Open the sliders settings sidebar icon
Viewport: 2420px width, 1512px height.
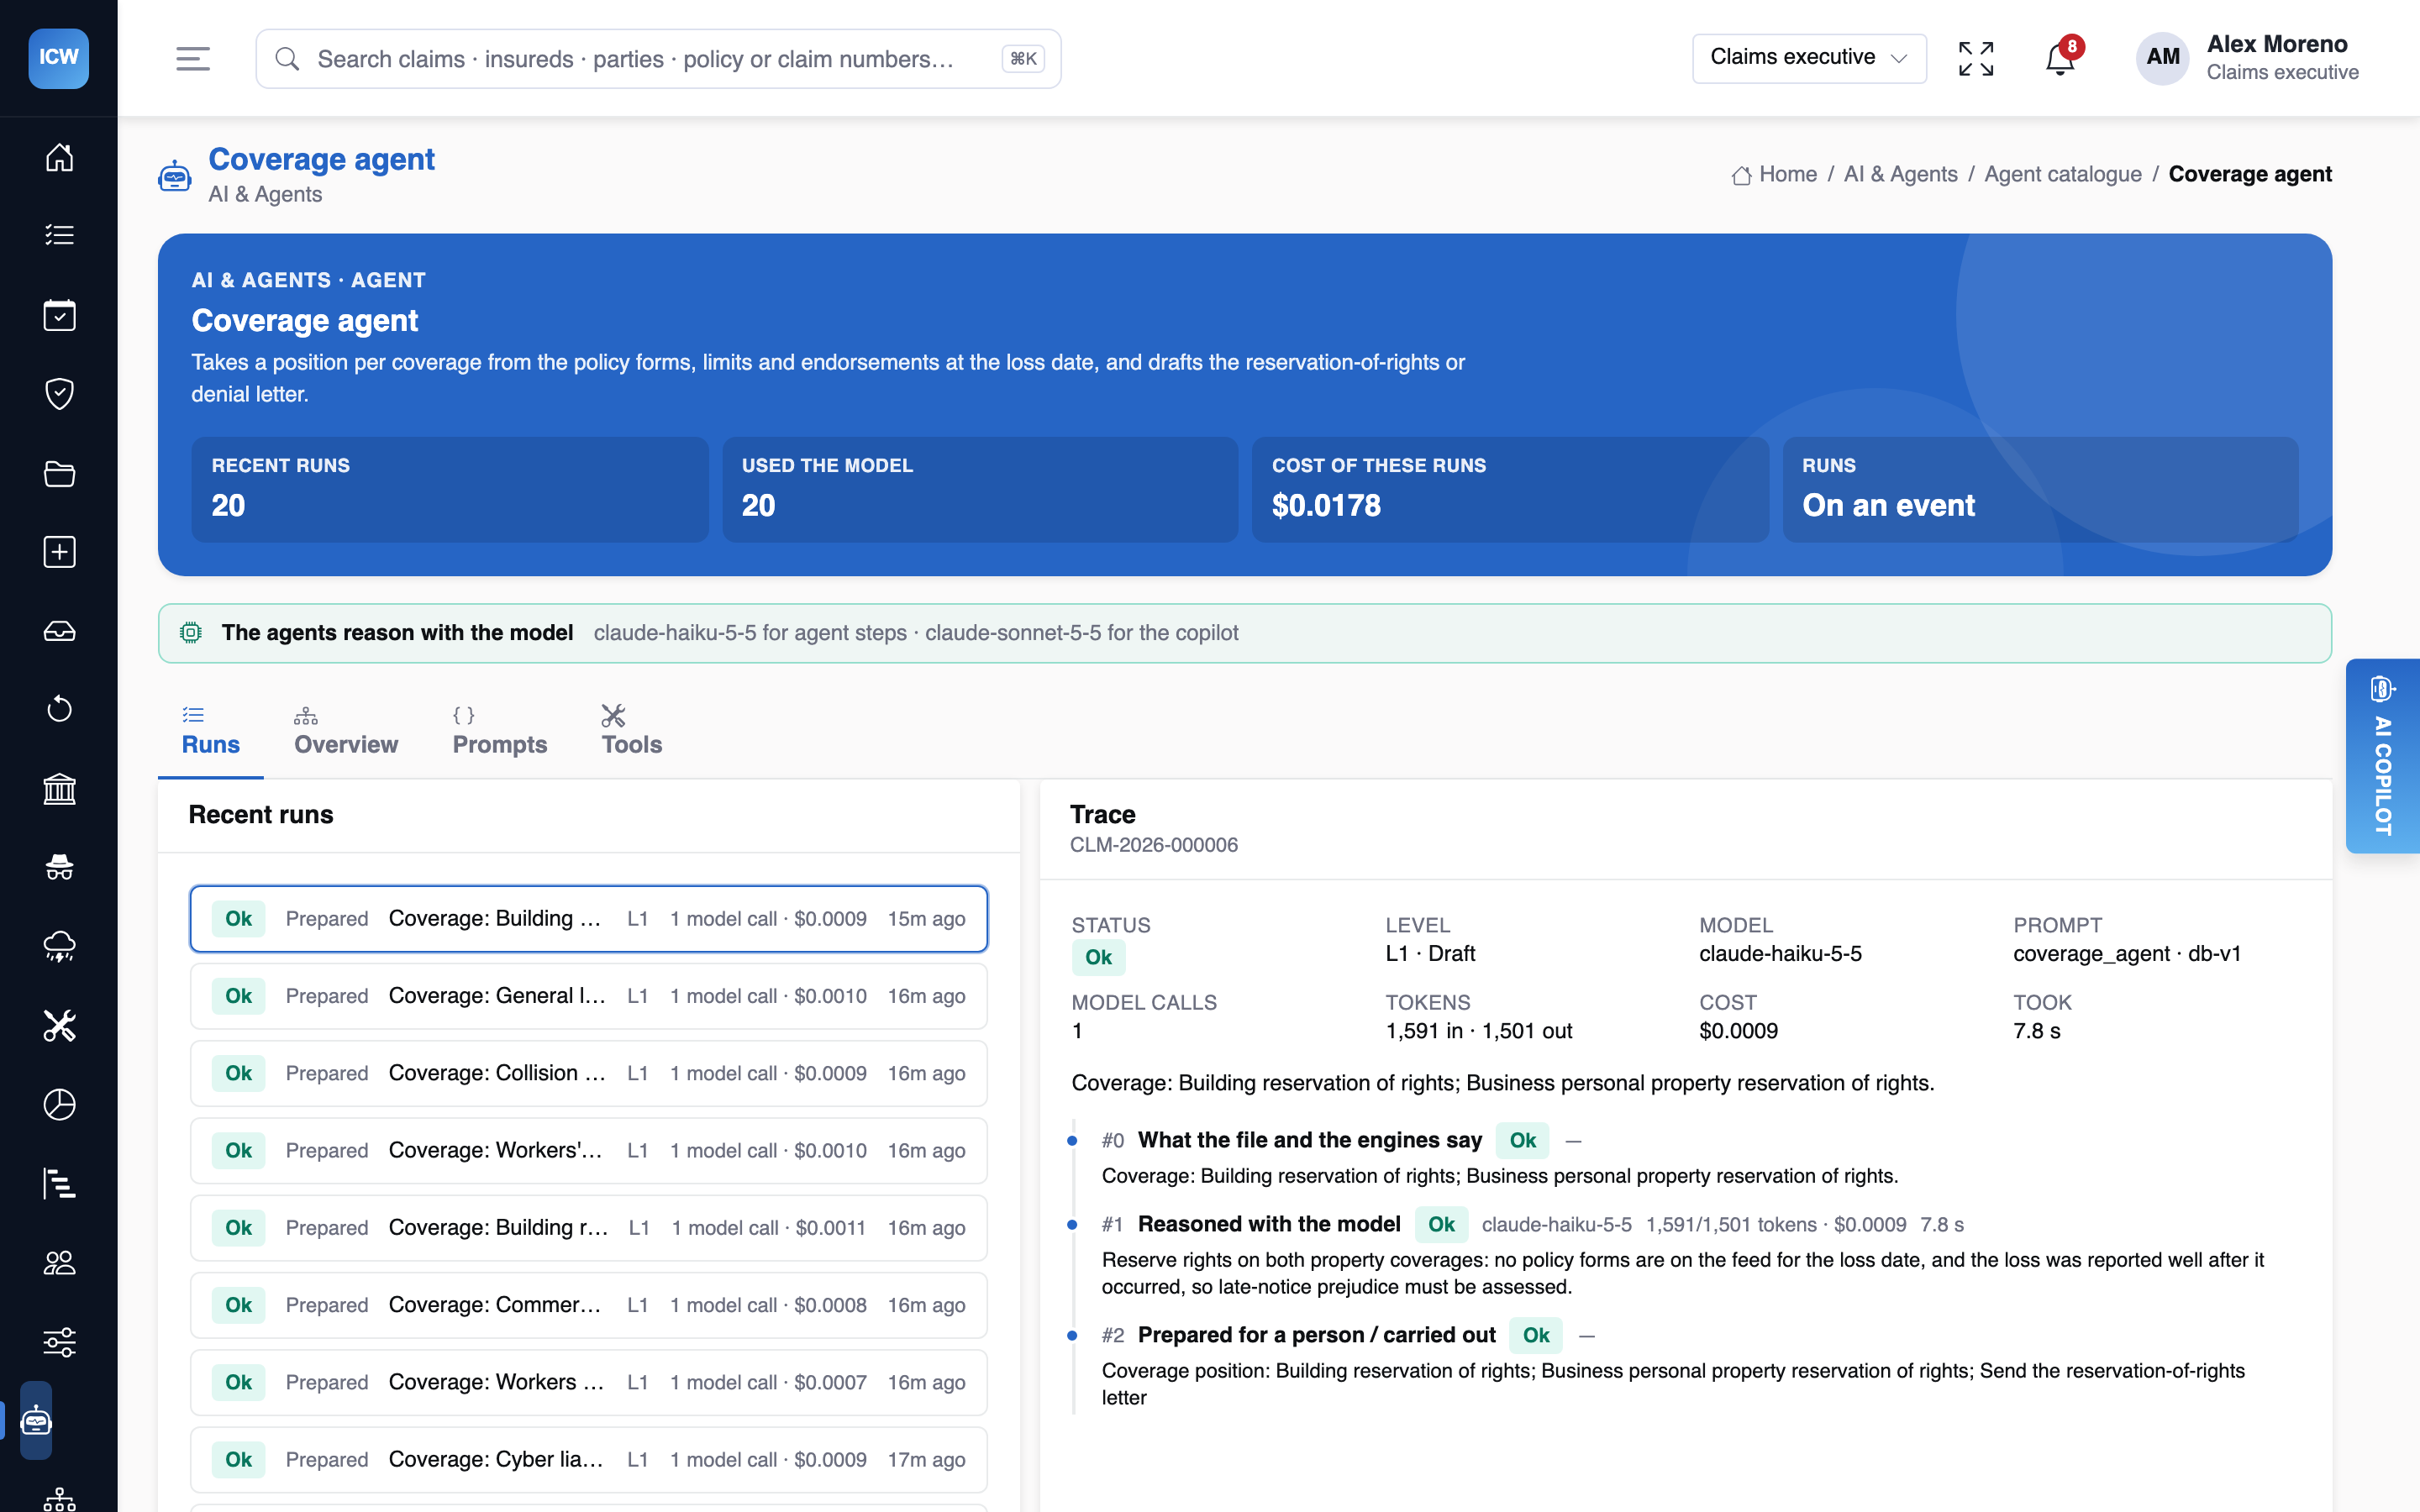click(59, 1341)
